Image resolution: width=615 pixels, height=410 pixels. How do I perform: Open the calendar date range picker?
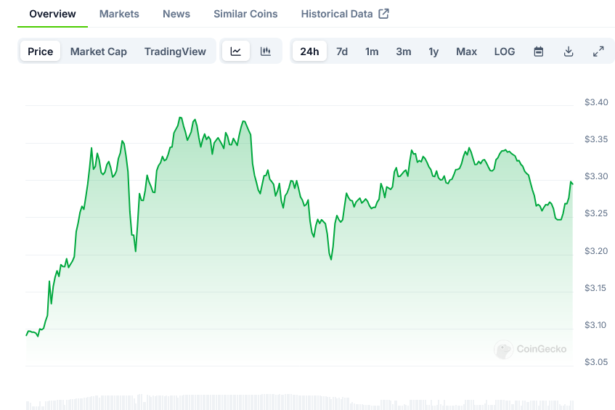[538, 52]
